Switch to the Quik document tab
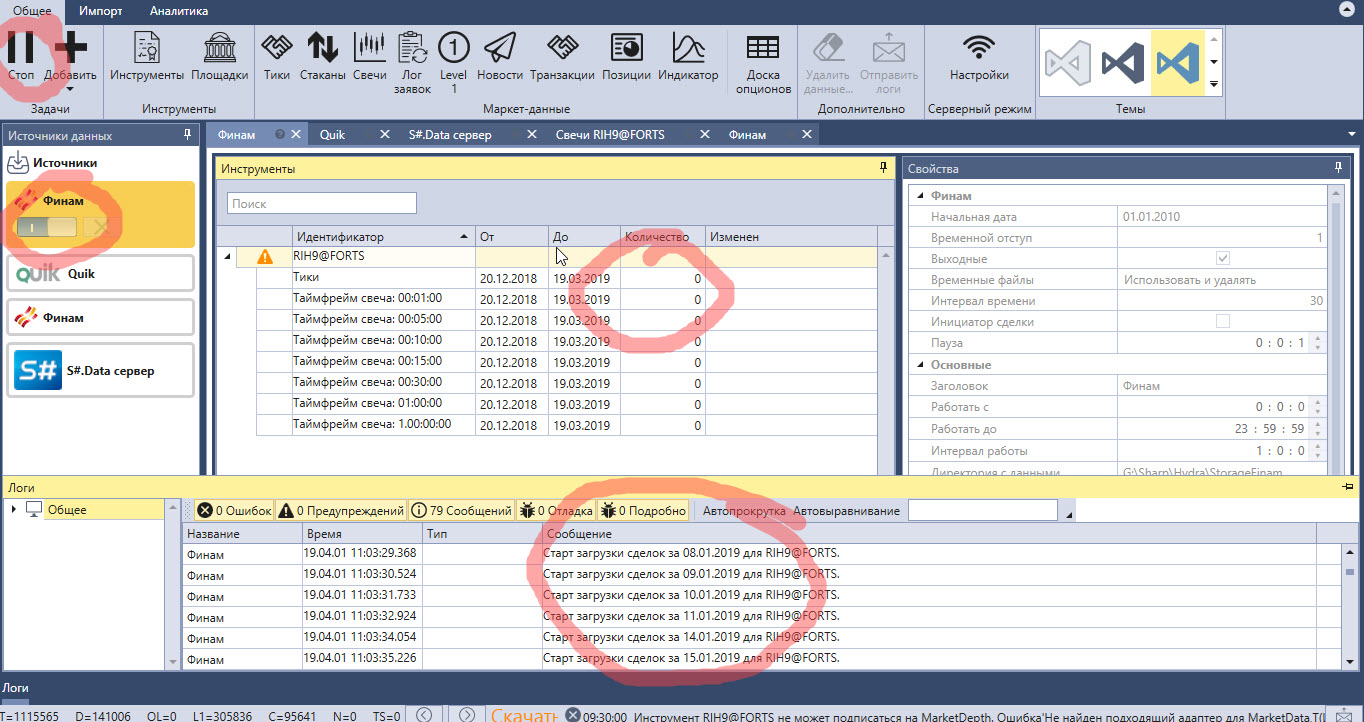The width and height of the screenshot is (1364, 722). click(x=332, y=135)
